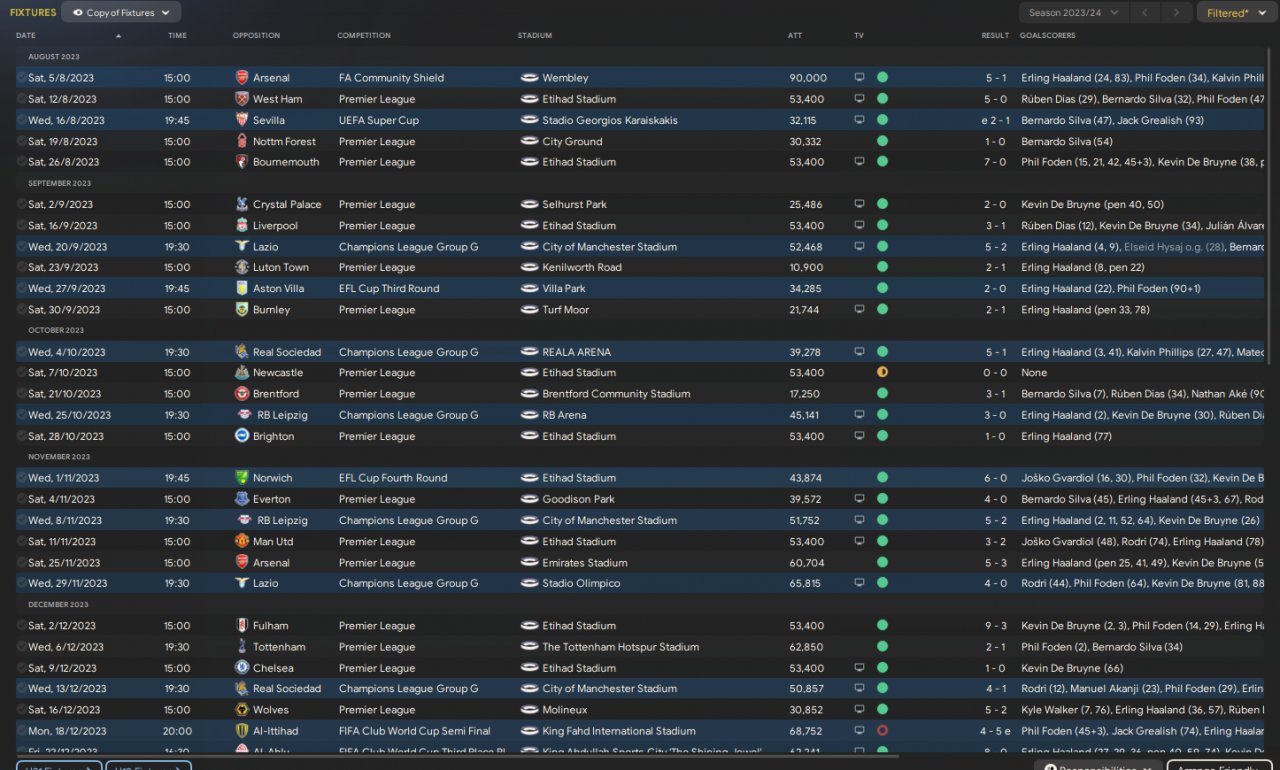Open the West Ham club badge
The image size is (1280, 770).
coord(241,99)
